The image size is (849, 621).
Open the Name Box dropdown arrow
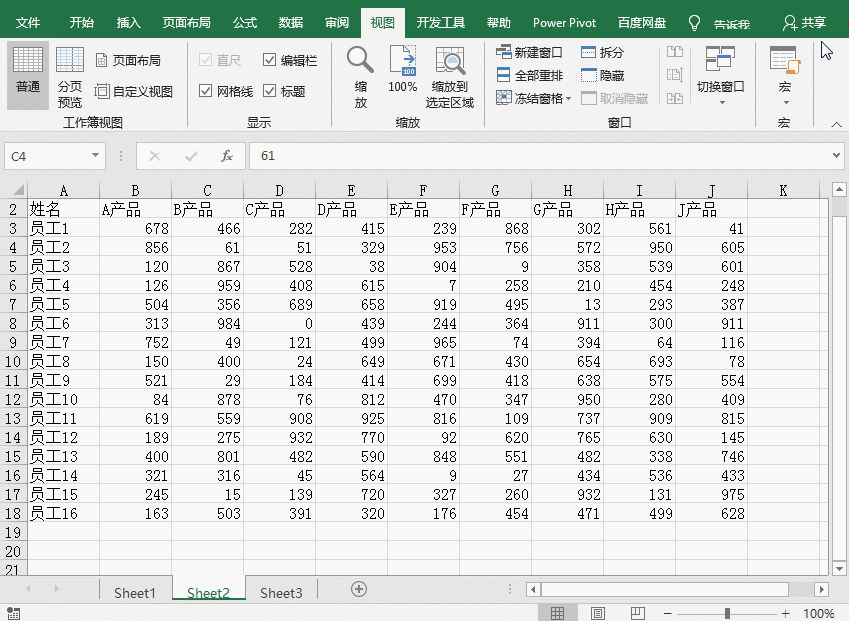95,156
